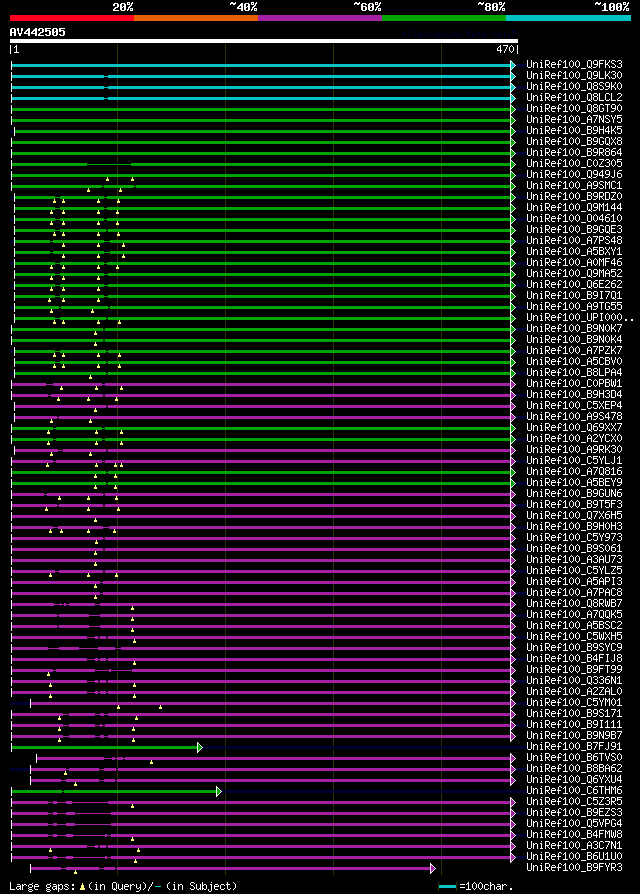Click the arrowhead ending the UniRef100_B9FYR3 alignment
This screenshot has width=640, height=894.
tap(433, 868)
